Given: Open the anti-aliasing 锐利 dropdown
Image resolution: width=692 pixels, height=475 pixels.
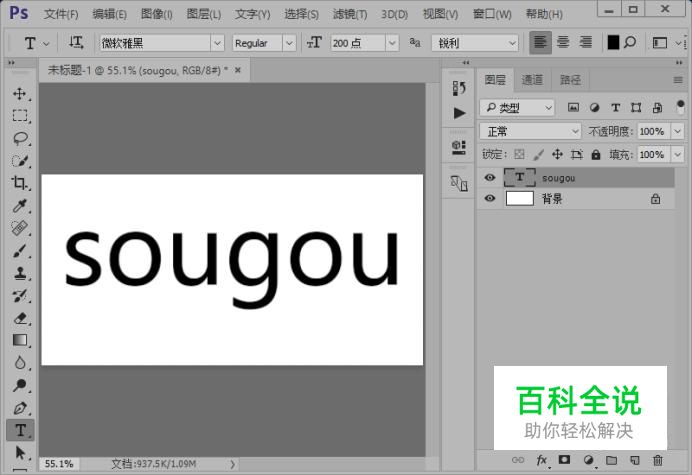Looking at the screenshot, I should pyautogui.click(x=474, y=43).
